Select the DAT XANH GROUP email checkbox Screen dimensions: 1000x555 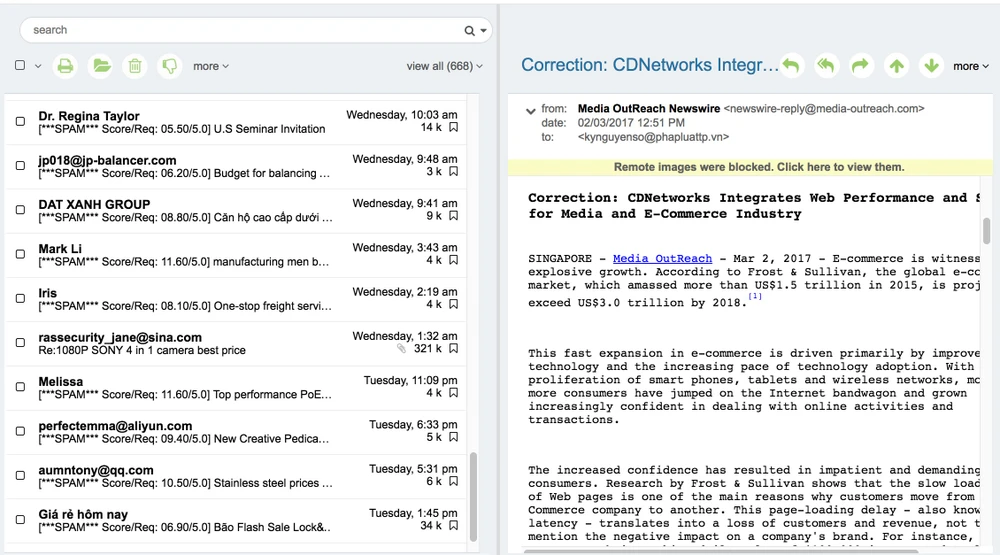20,210
